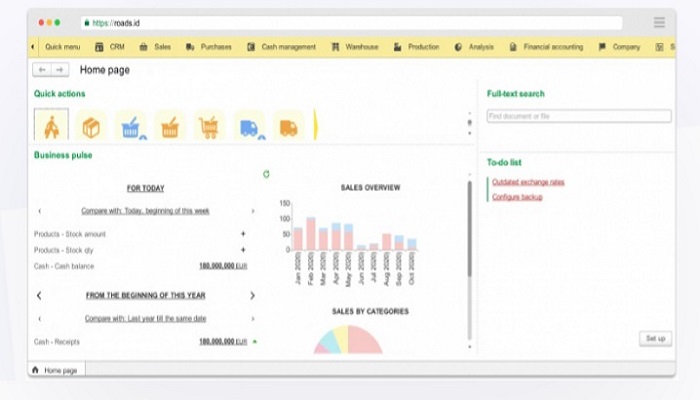Screen dimensions: 700x400
Task: Click the Set up button
Action: (655, 339)
